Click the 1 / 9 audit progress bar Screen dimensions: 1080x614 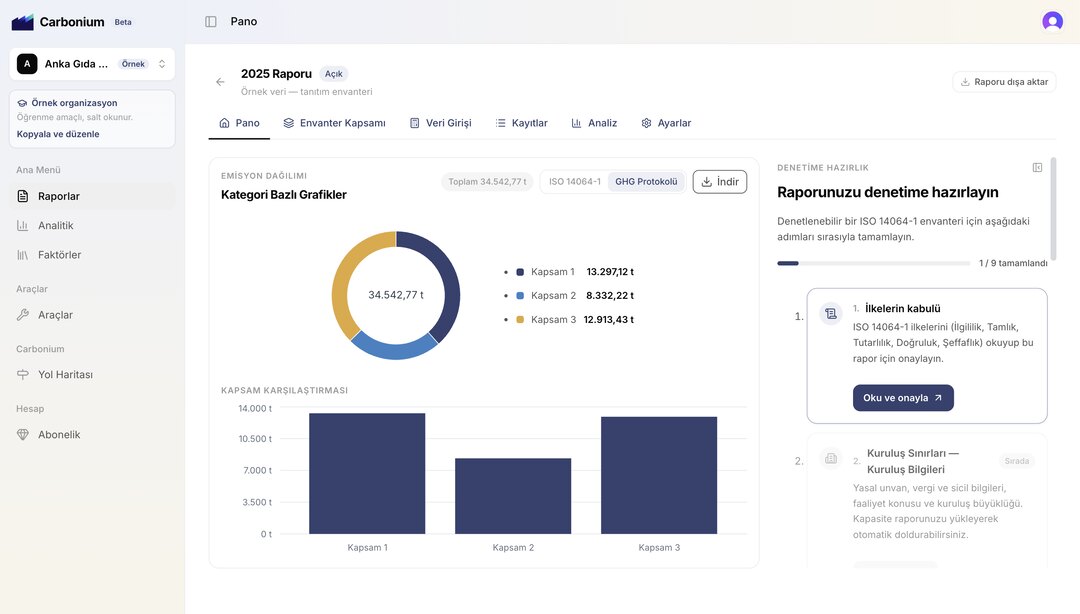[873, 263]
